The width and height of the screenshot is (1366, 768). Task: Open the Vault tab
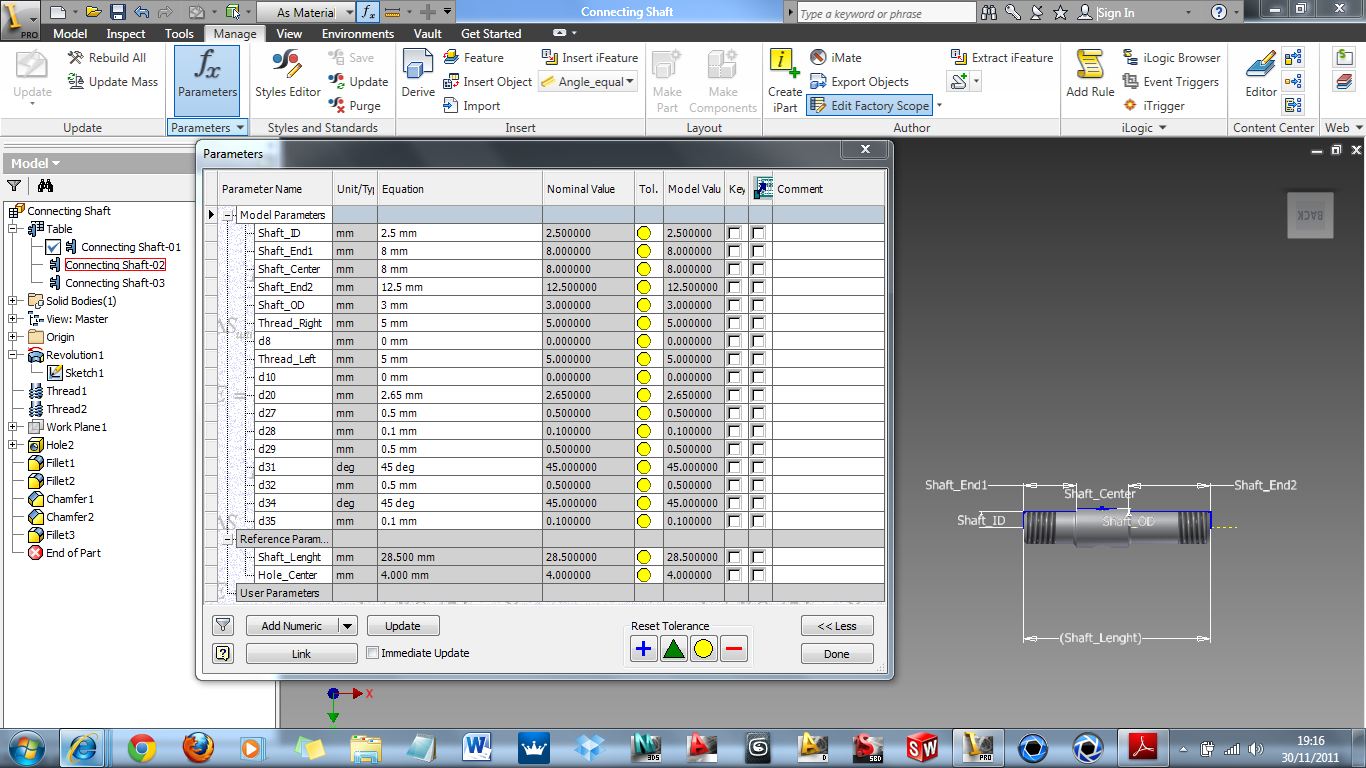[x=427, y=33]
